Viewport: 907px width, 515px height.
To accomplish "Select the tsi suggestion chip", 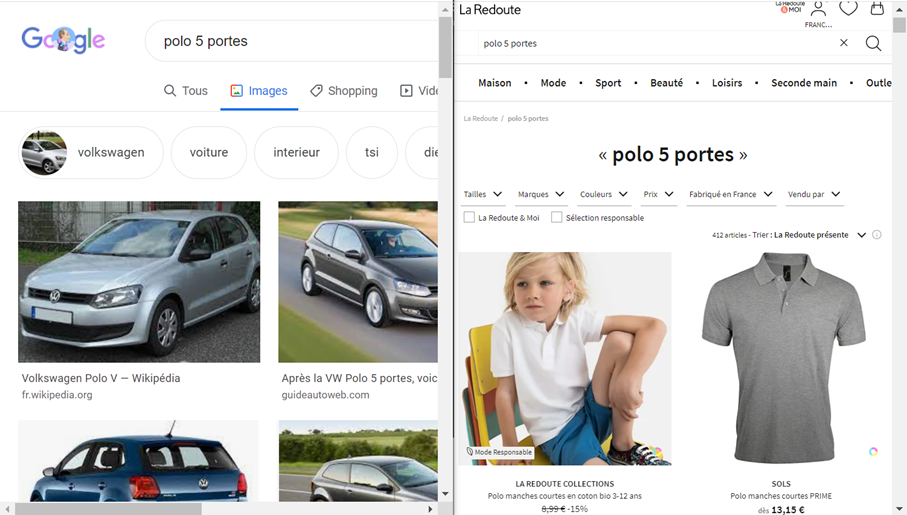I will coord(372,152).
